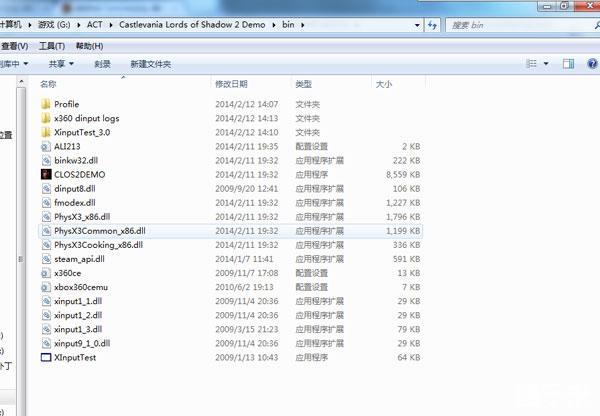Click the XInputTest program icon
600x416 pixels.
(46, 356)
